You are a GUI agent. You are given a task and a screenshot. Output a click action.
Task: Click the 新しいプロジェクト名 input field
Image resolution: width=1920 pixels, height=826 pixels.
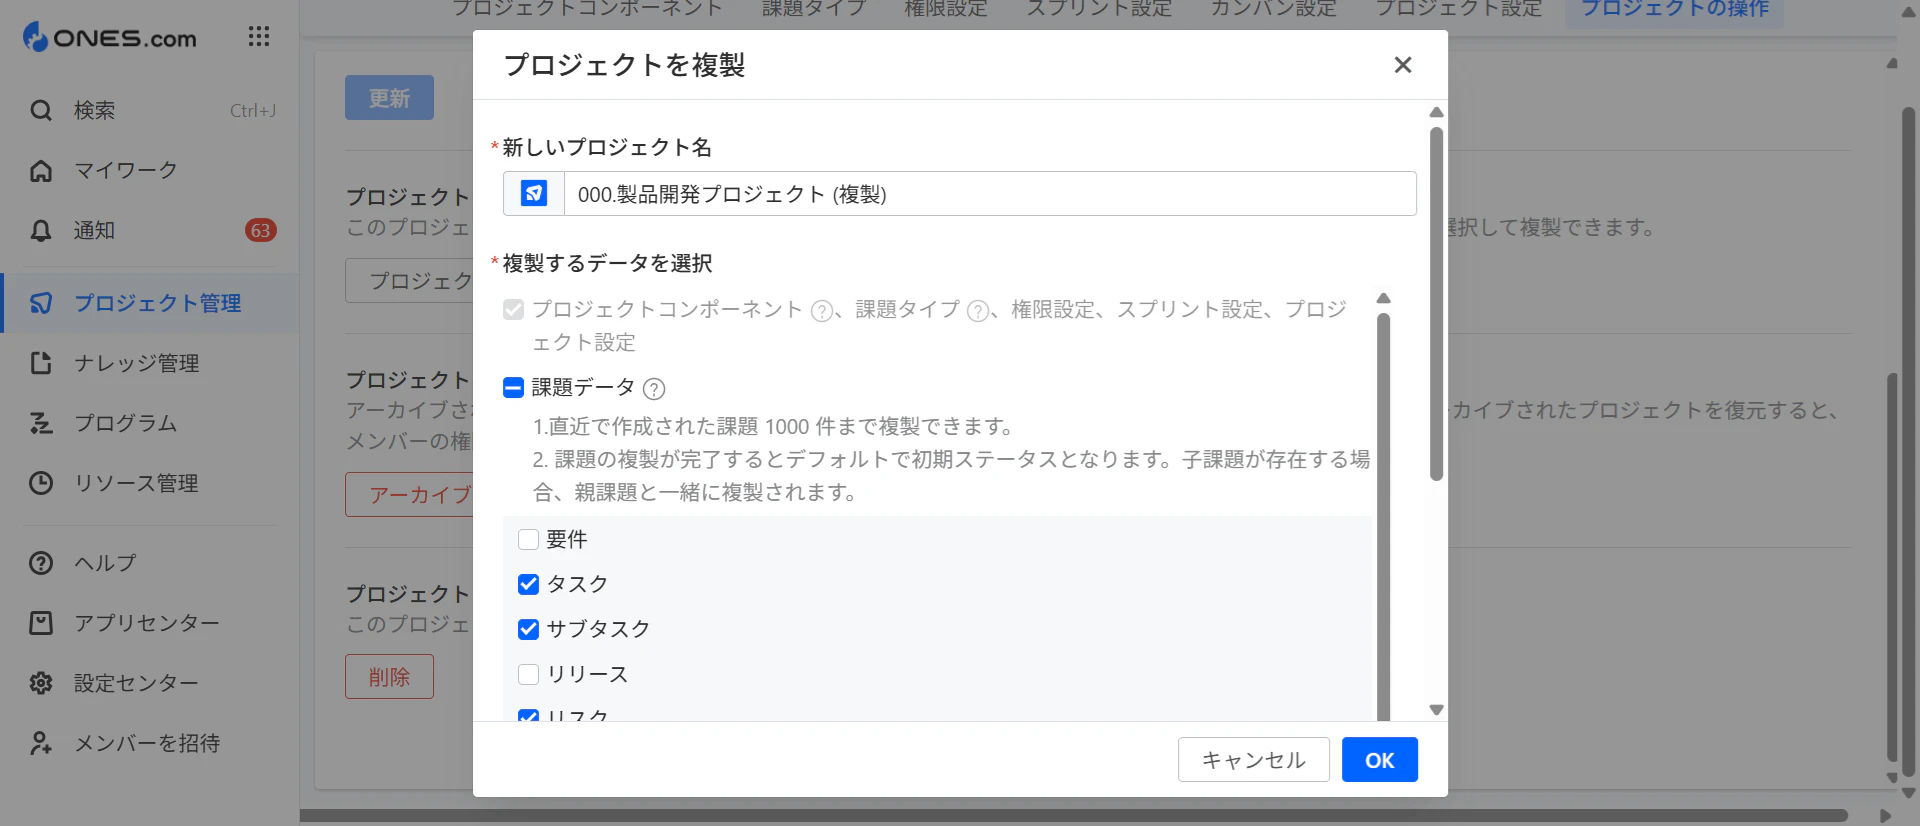coord(990,193)
